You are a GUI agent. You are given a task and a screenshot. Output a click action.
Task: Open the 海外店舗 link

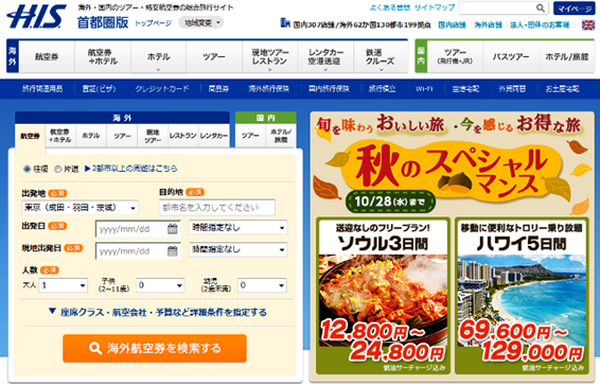point(488,25)
